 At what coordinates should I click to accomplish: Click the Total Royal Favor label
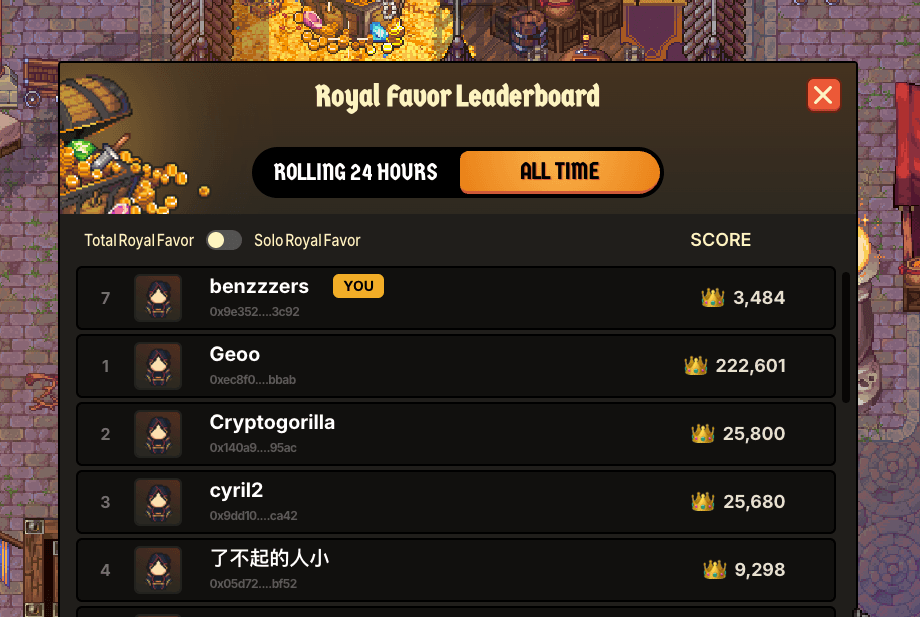[x=139, y=240]
